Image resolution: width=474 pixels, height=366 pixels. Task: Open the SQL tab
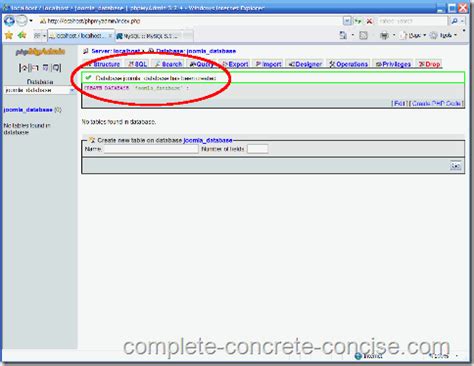[x=137, y=64]
